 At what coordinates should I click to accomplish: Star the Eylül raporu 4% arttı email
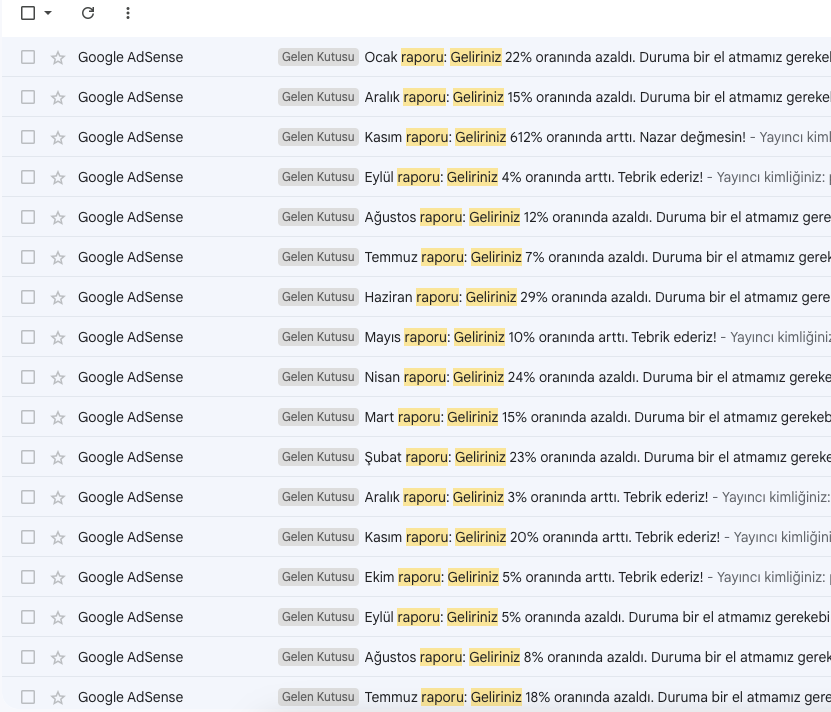pyautogui.click(x=58, y=178)
